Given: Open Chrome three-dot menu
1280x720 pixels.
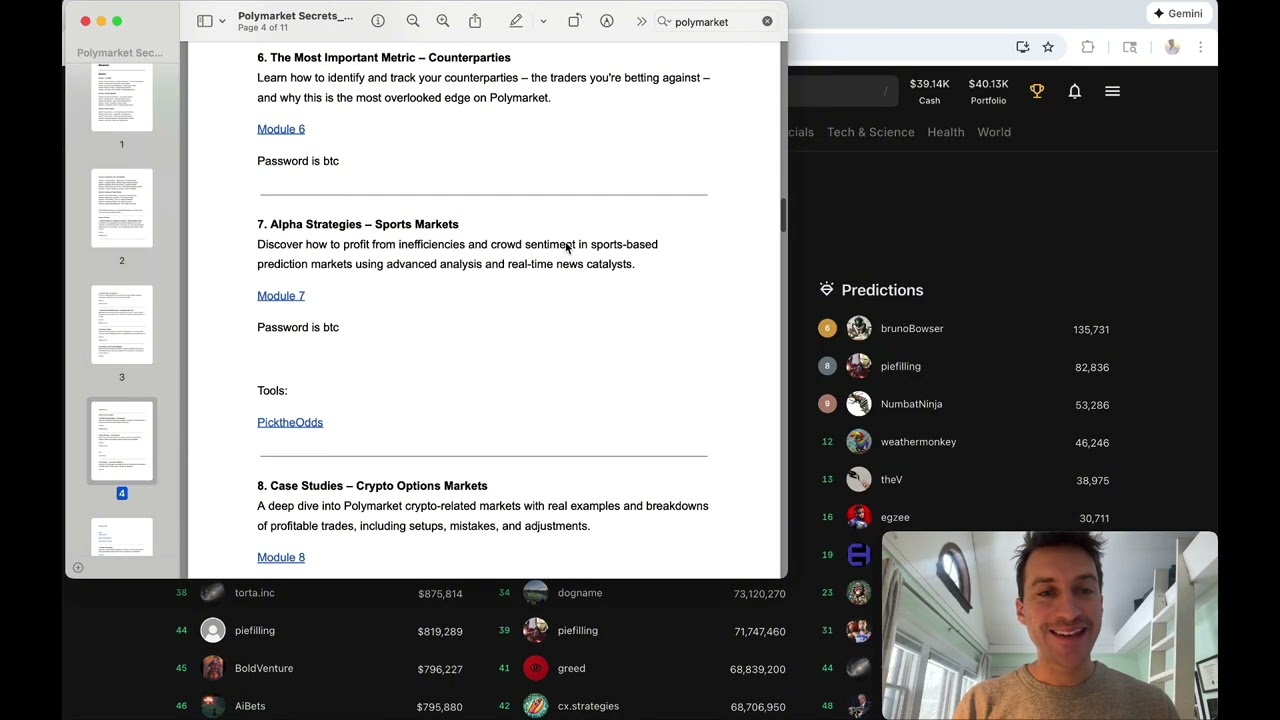Looking at the screenshot, I should coord(1201,47).
